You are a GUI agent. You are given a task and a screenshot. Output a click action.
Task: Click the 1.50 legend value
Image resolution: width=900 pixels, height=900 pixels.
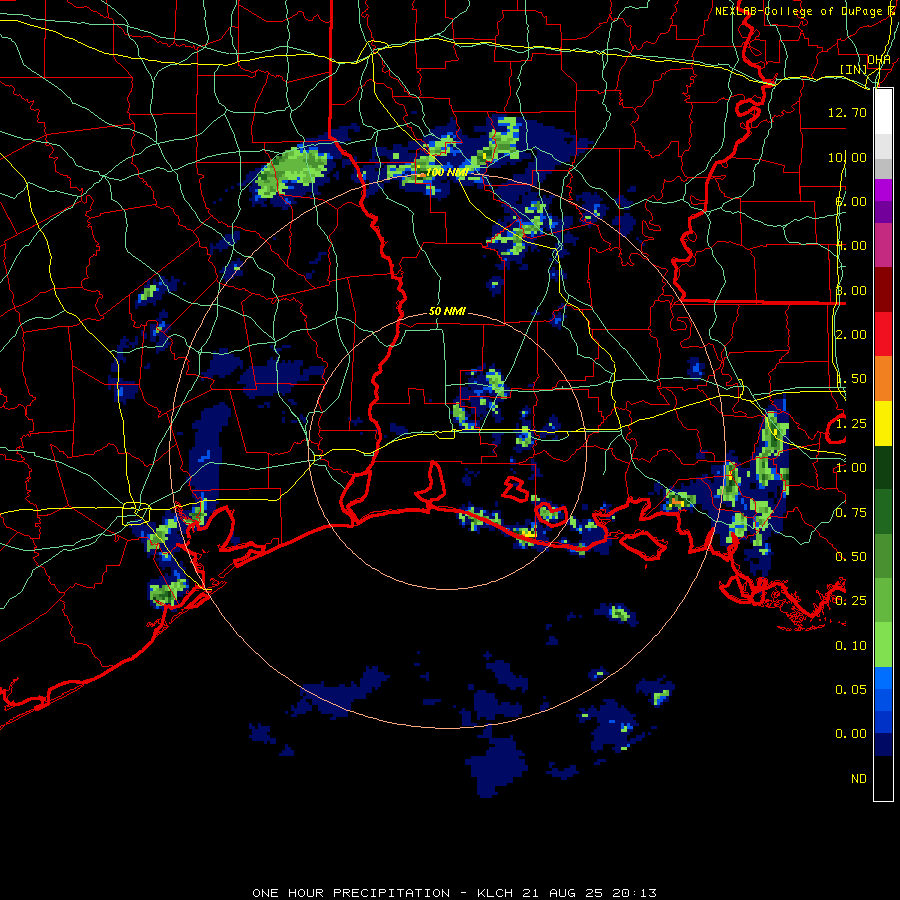click(851, 379)
